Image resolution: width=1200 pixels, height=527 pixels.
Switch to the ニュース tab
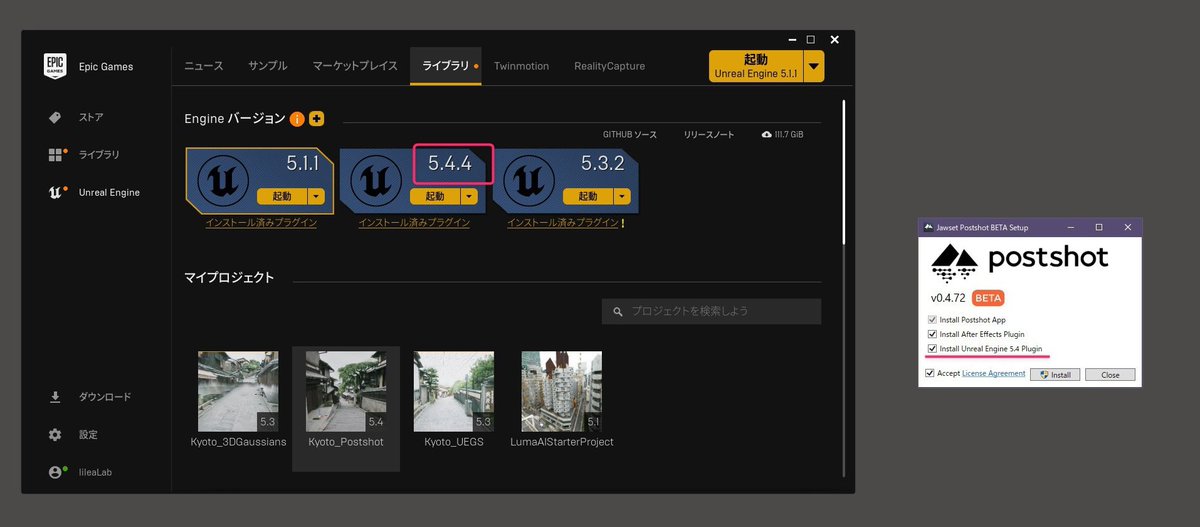pos(204,66)
